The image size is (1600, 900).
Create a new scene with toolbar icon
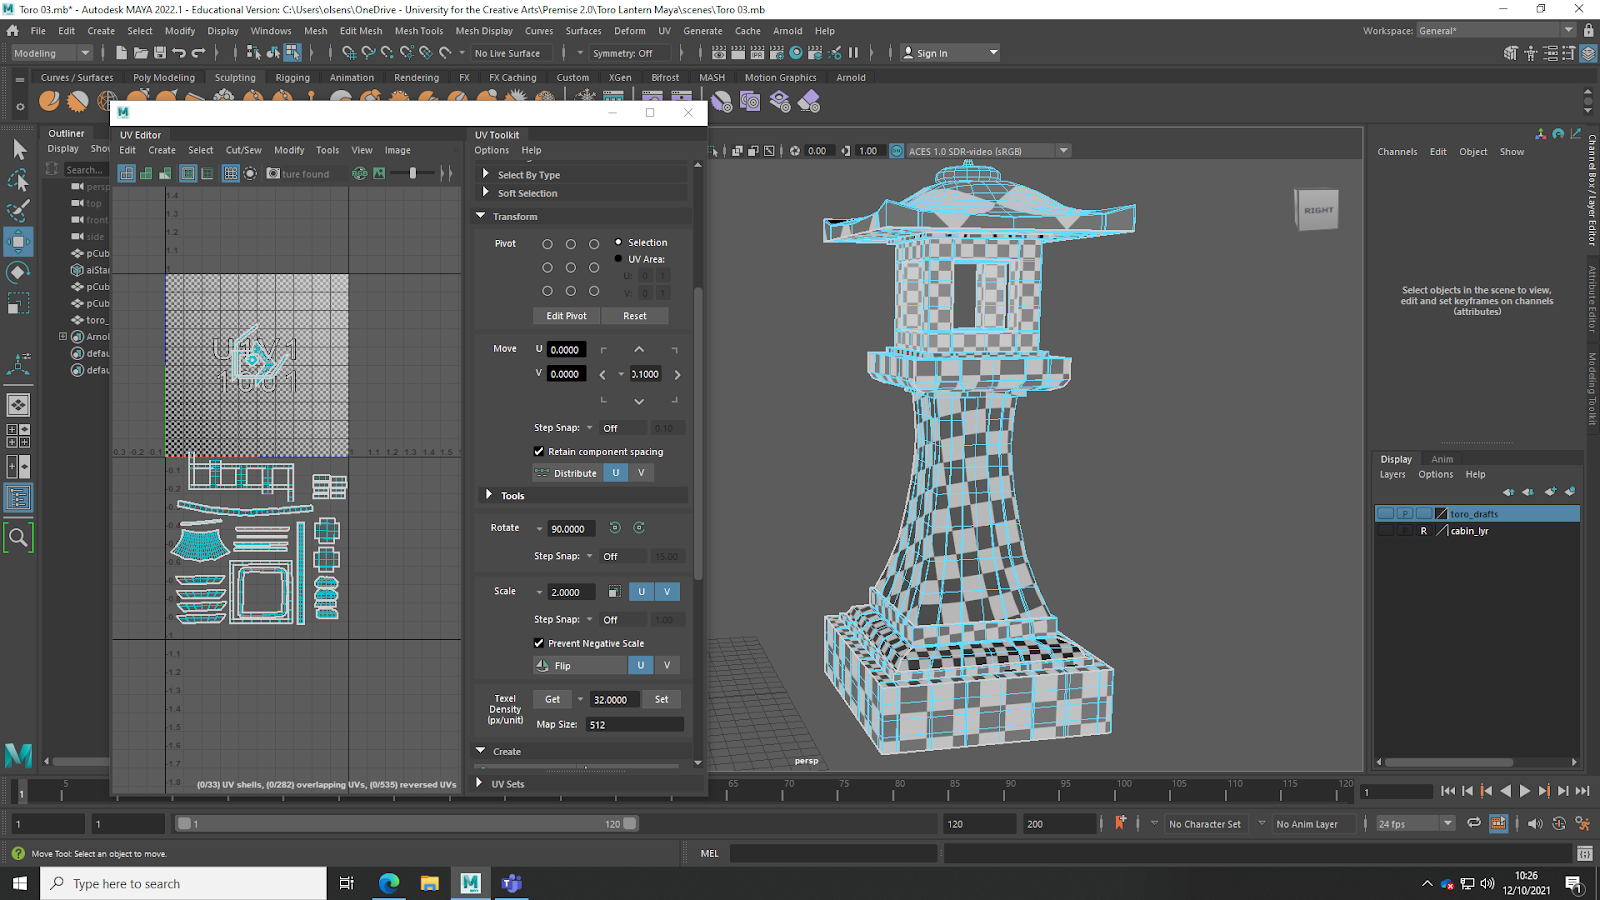point(122,53)
